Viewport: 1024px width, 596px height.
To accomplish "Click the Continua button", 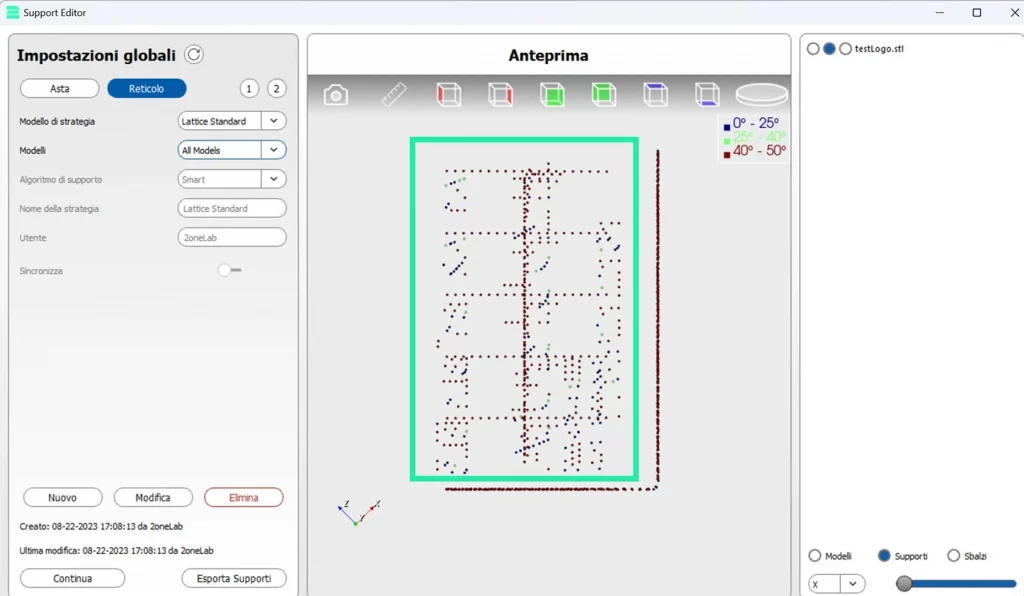I will pos(72,578).
